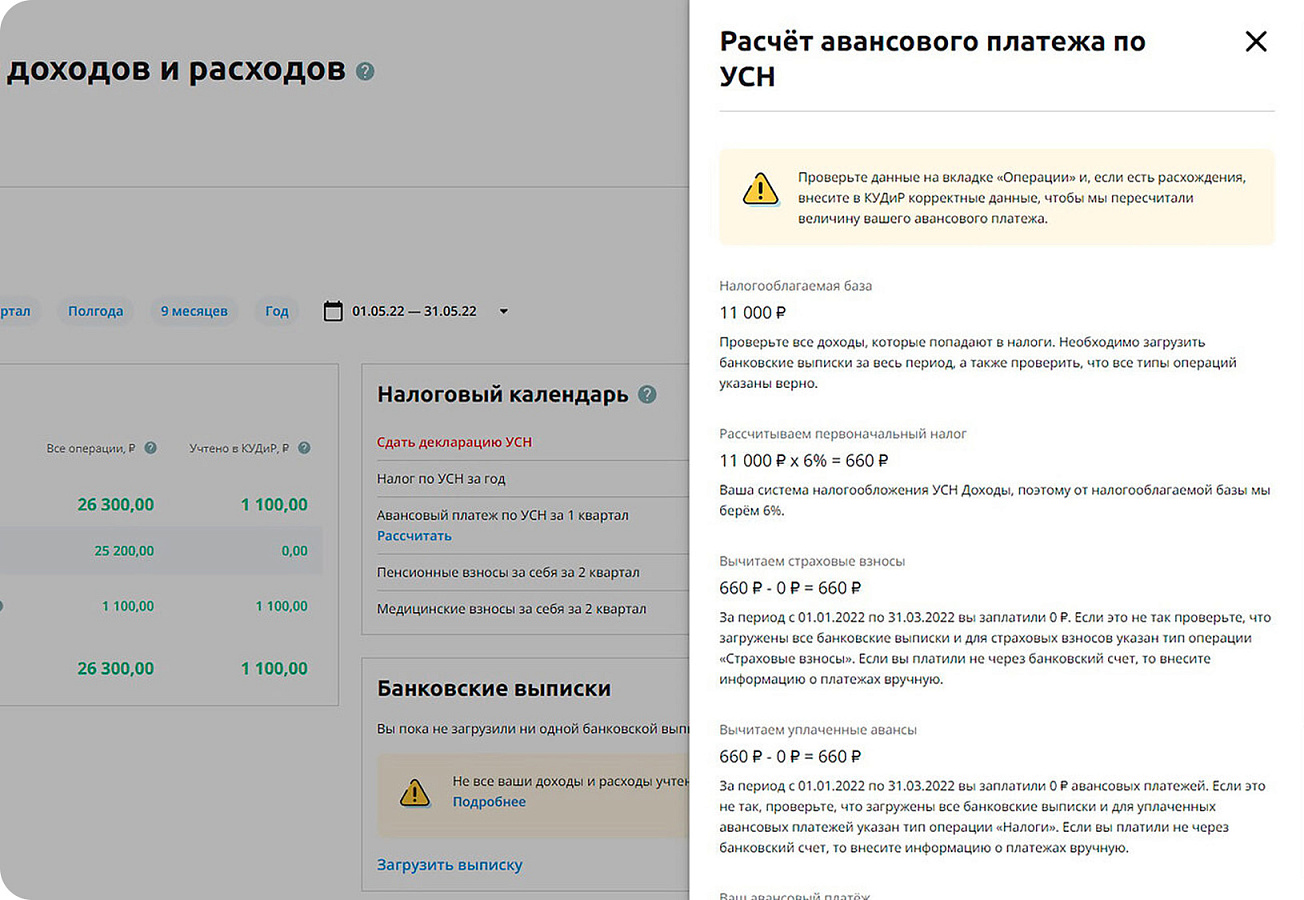
Task: Click «Расчёт авансового платежа по УСН» panel title
Action: [x=933, y=58]
